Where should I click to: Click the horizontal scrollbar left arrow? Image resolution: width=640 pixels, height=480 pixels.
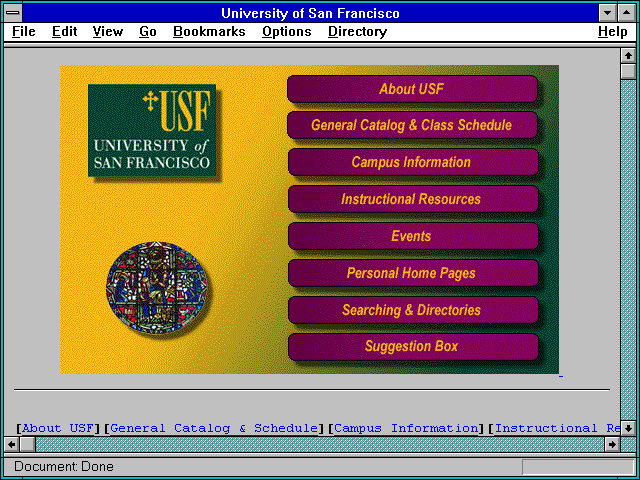point(12,444)
